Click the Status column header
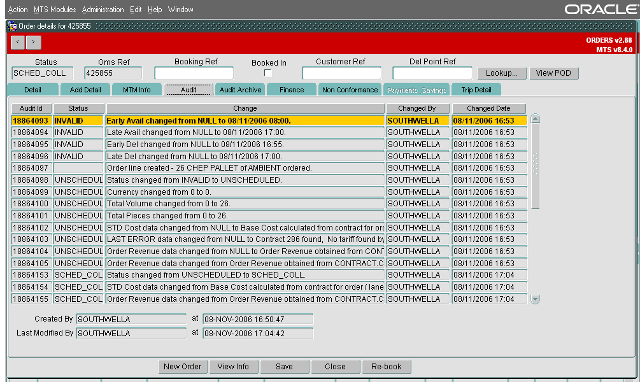 [78, 109]
